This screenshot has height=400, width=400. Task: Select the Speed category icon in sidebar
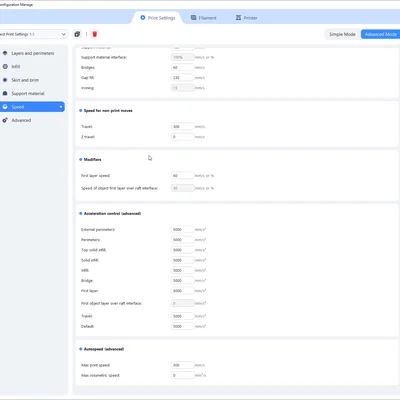point(5,107)
